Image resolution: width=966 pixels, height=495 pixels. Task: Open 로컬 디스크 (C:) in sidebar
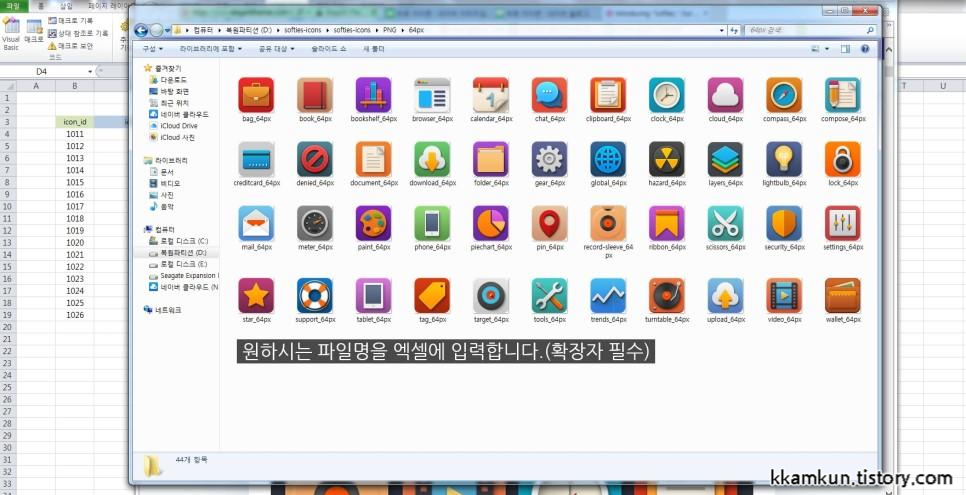point(179,240)
